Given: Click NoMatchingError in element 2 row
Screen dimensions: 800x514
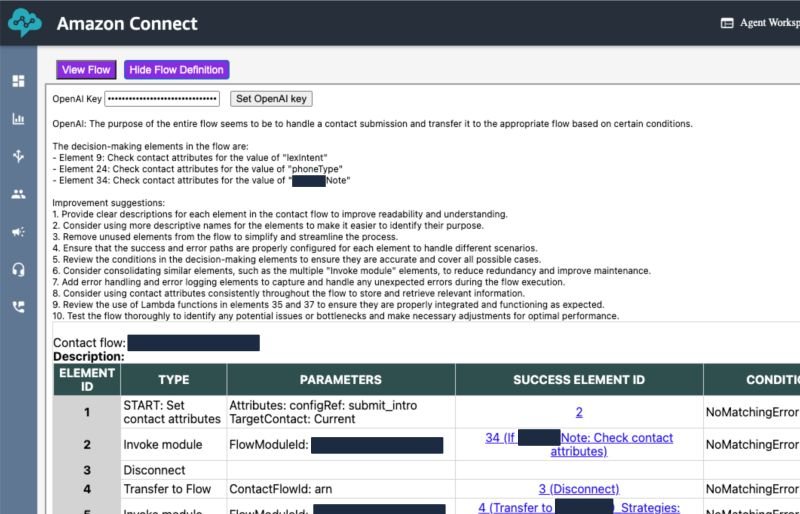Looking at the screenshot, I should point(752,445).
